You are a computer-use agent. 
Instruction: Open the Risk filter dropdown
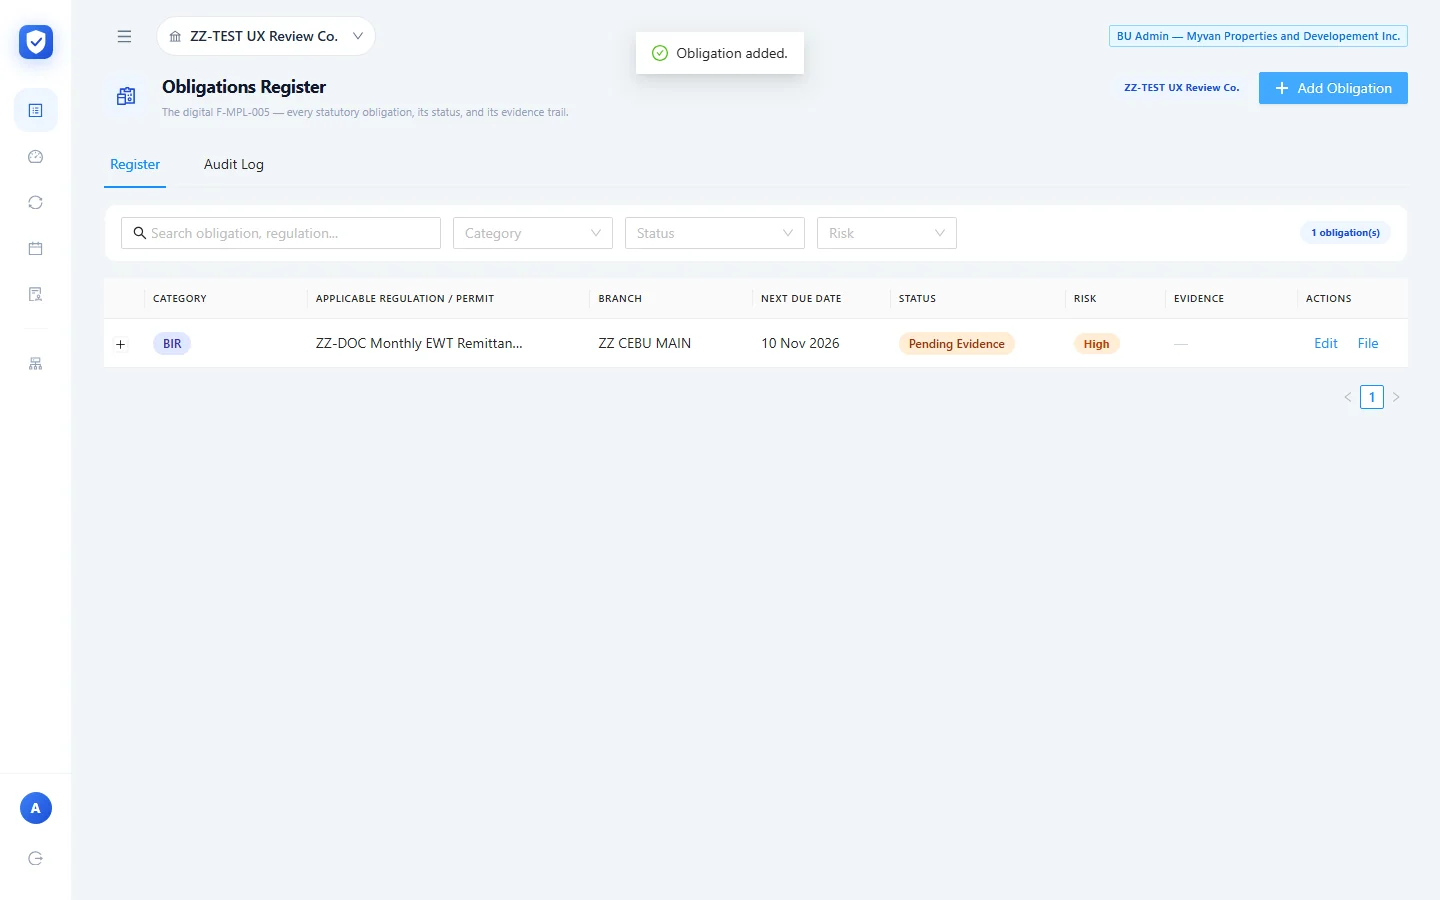pos(887,233)
